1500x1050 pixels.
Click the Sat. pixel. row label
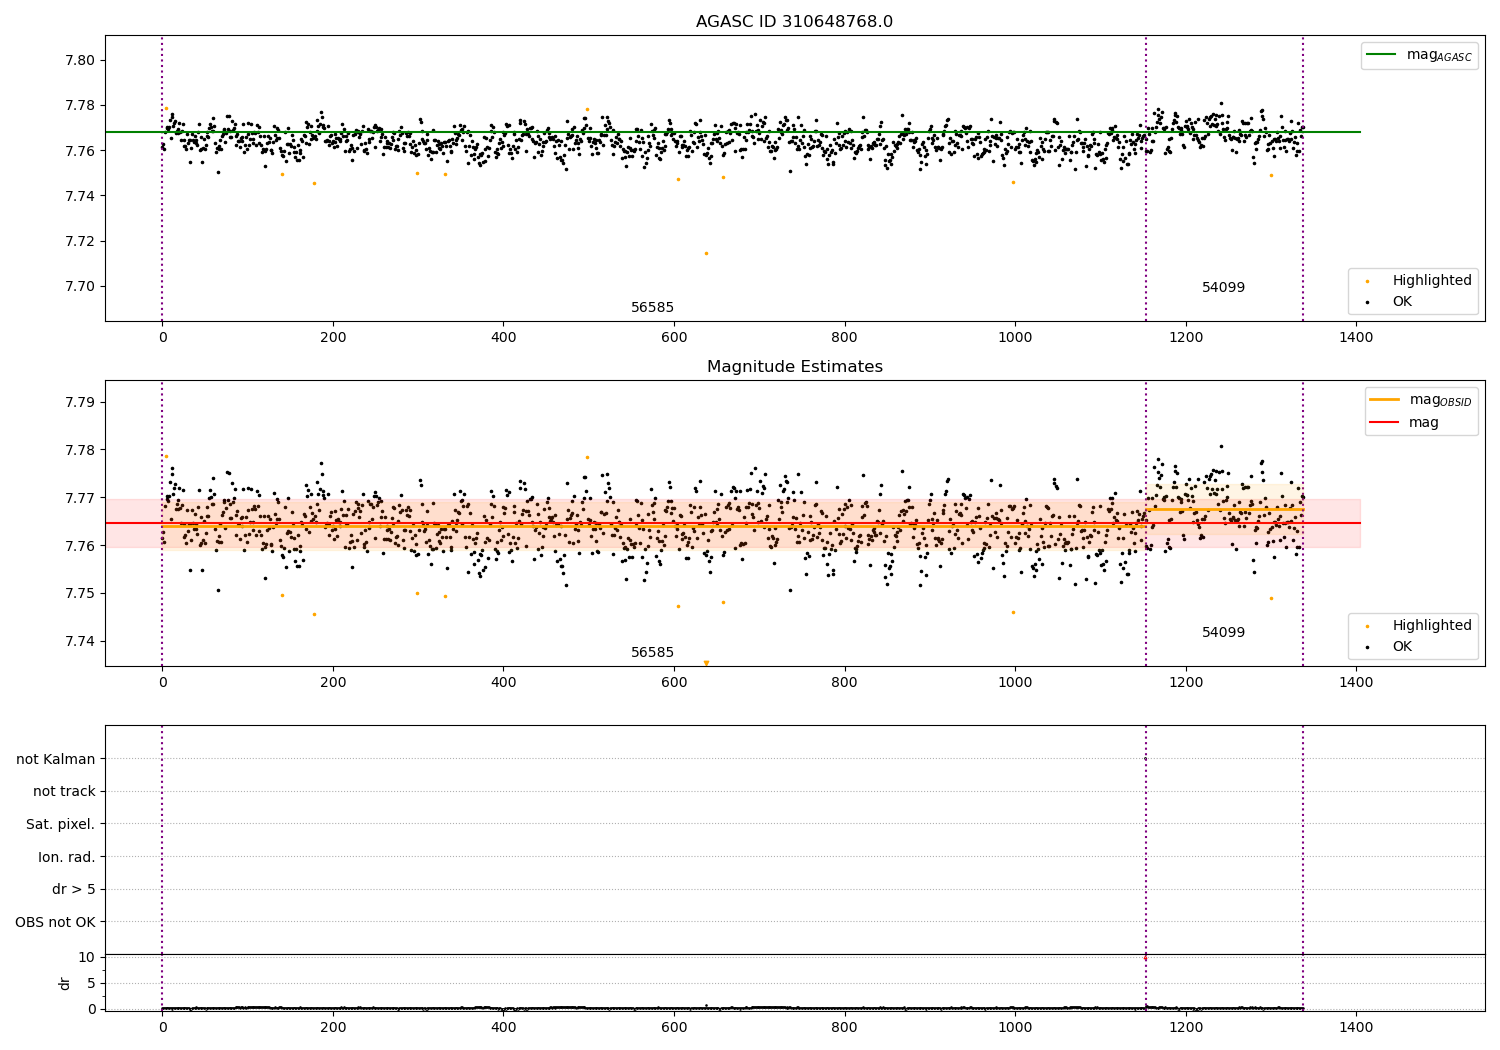(61, 824)
